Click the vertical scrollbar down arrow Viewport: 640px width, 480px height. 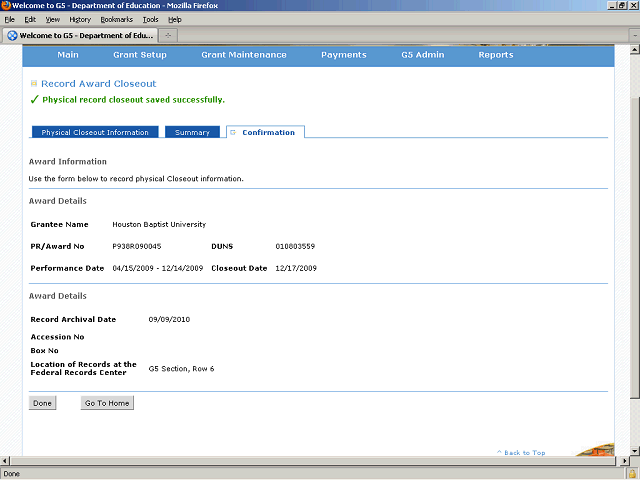(634, 451)
